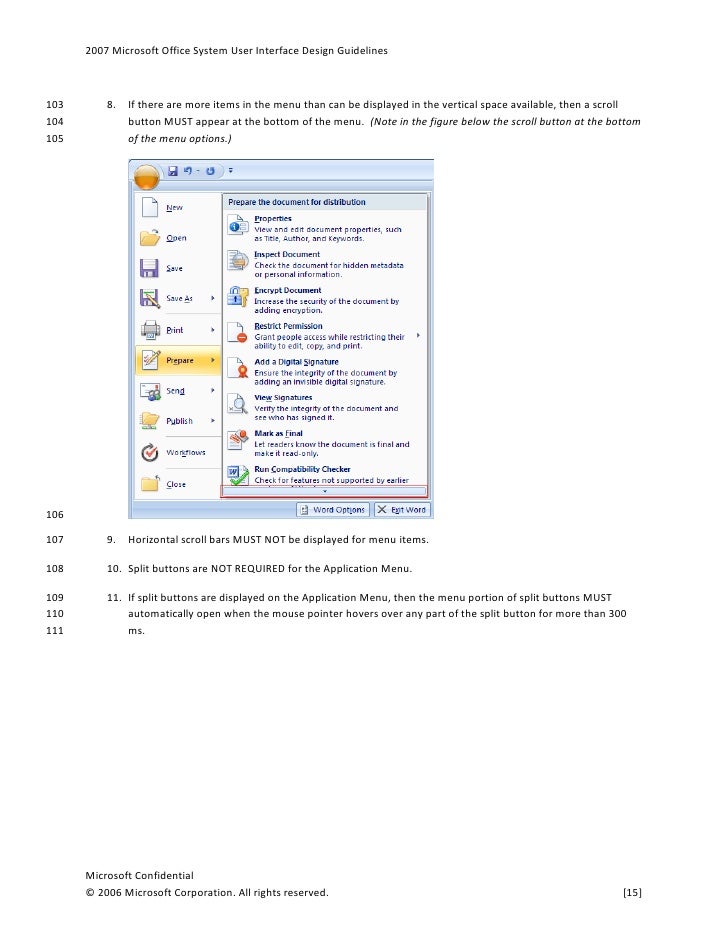Viewport: 728px width, 942px height.
Task: Choose Mark as Final title text
Action: [278, 433]
